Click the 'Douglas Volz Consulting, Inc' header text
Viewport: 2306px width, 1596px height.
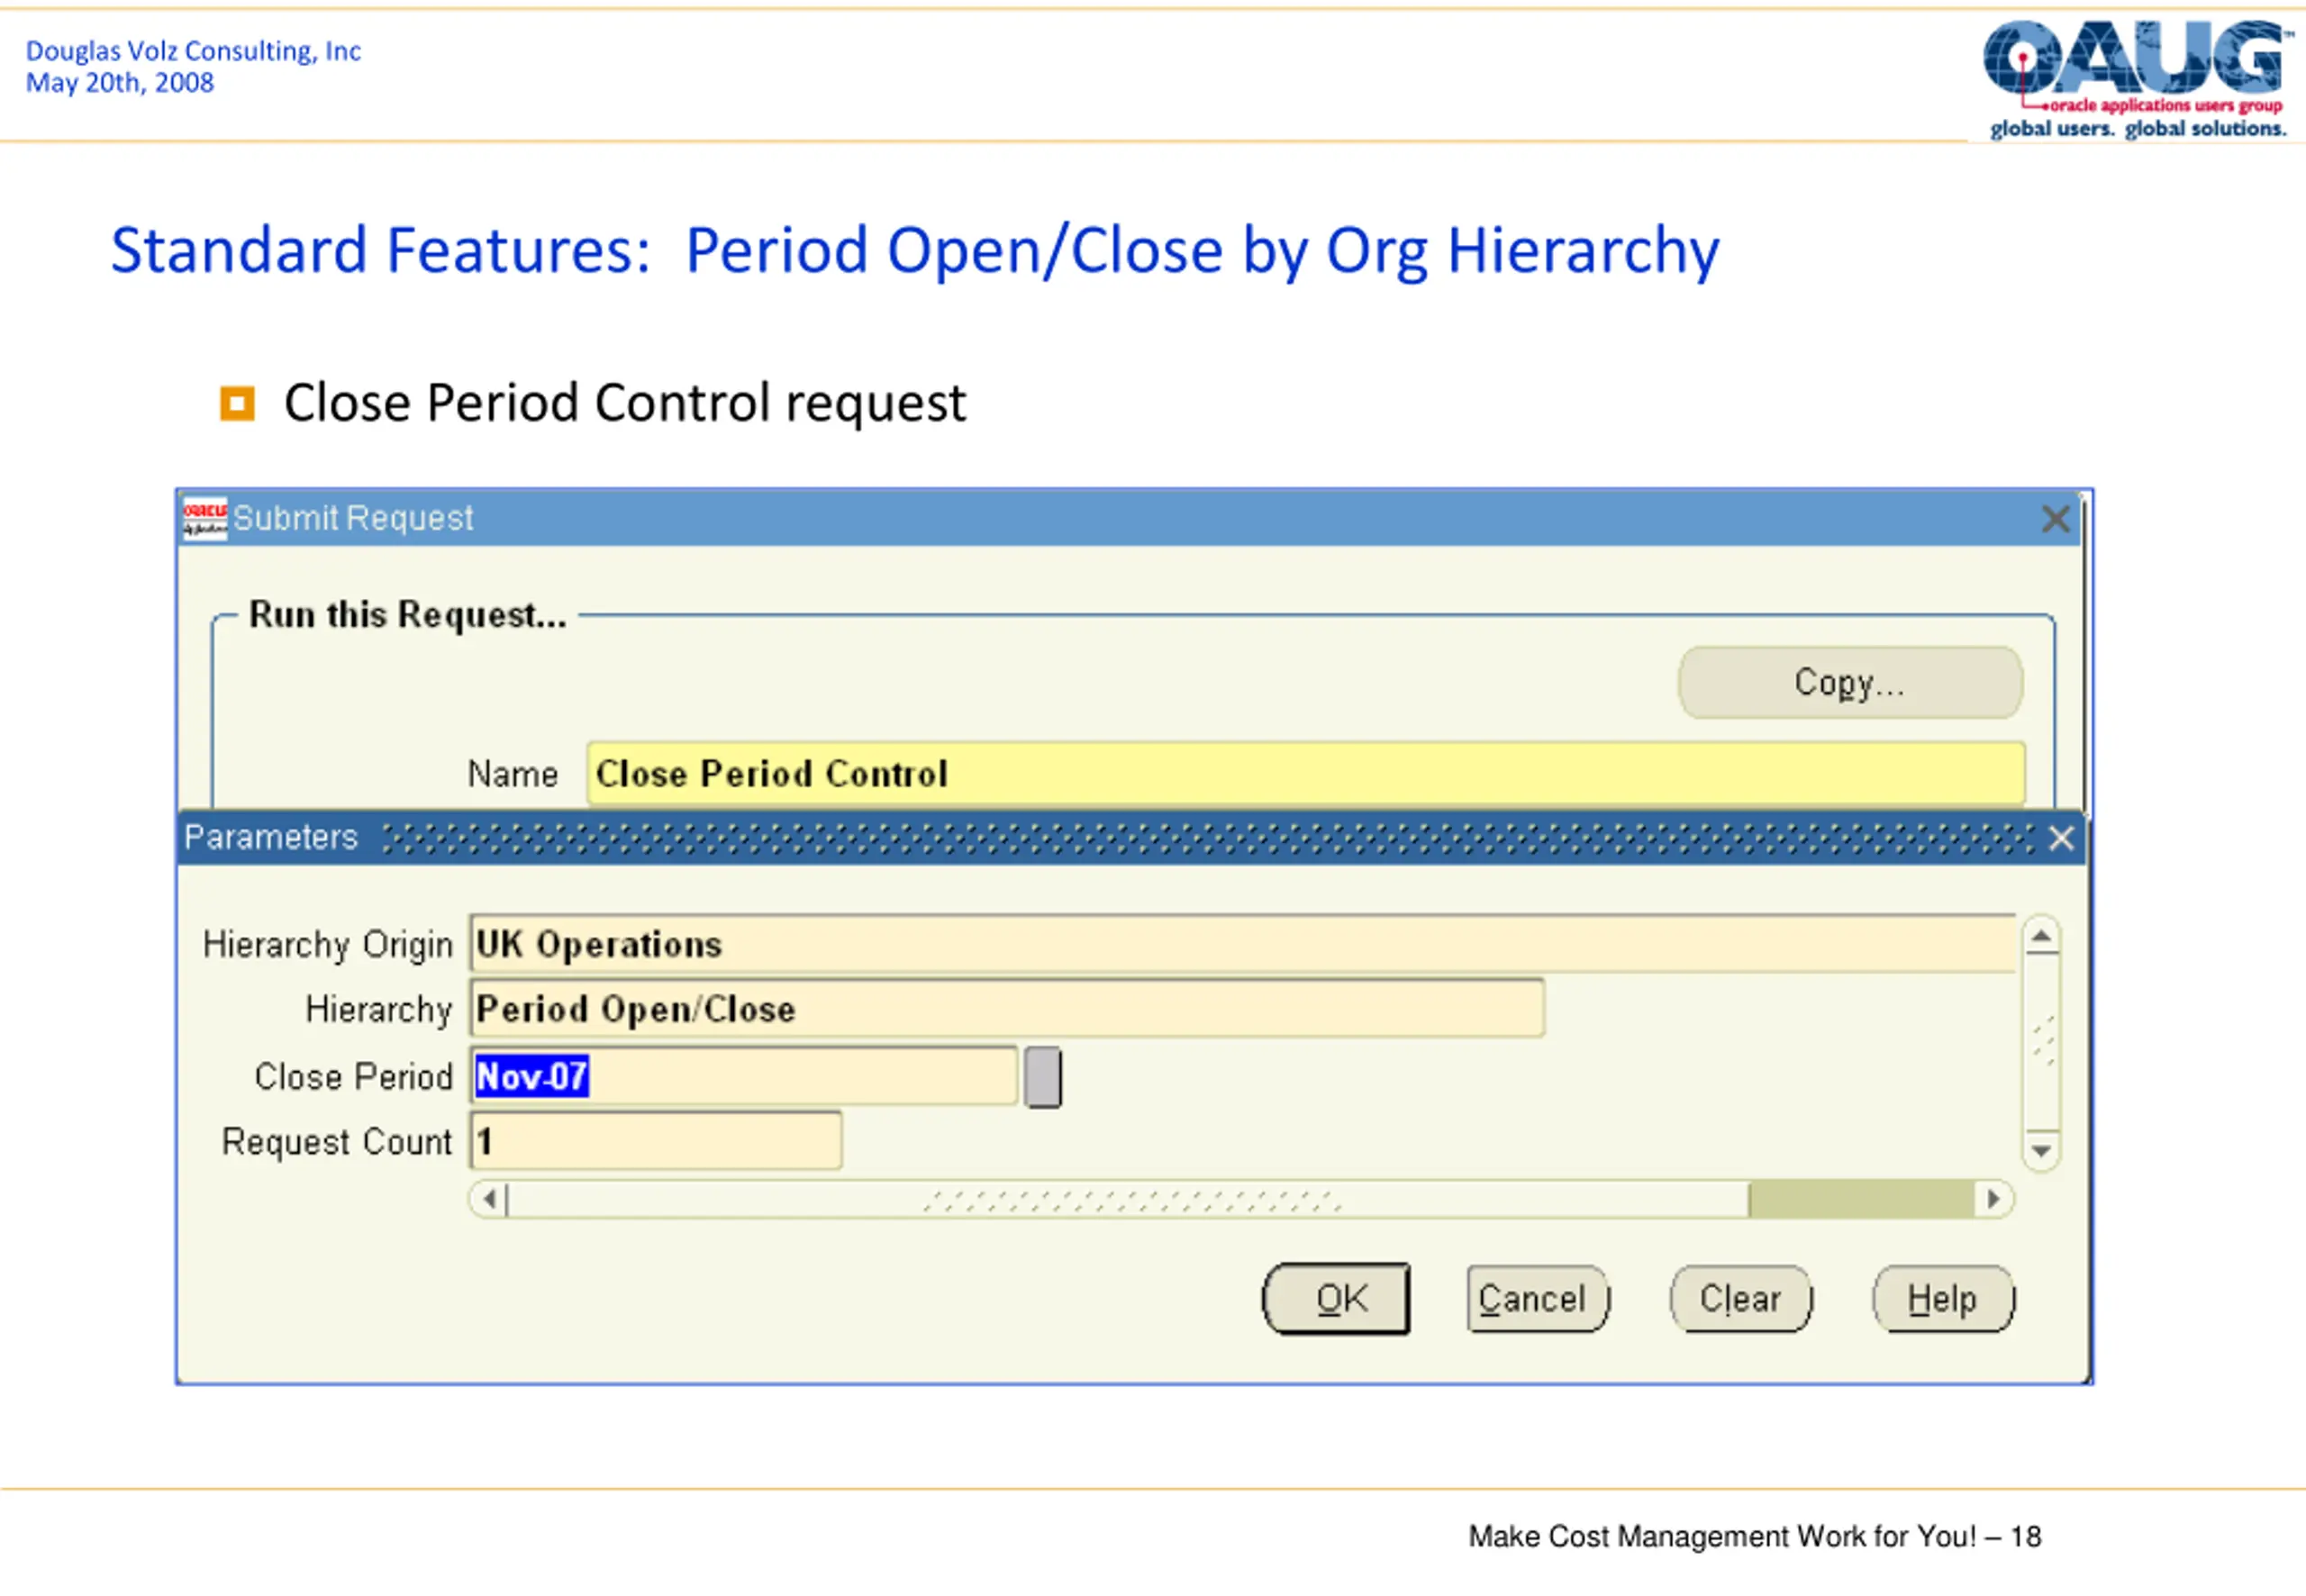pyautogui.click(x=193, y=51)
